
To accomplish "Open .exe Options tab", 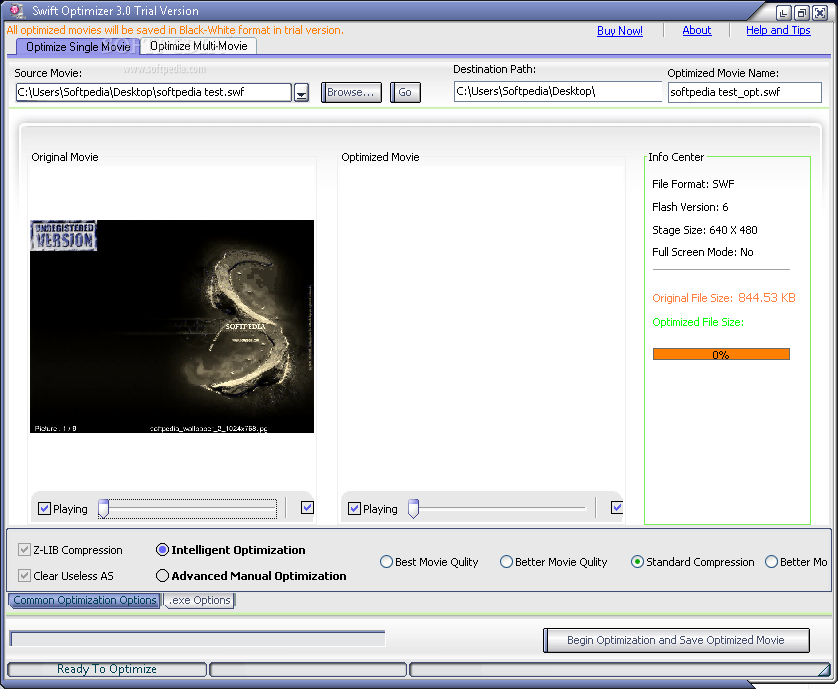I will pyautogui.click(x=200, y=600).
